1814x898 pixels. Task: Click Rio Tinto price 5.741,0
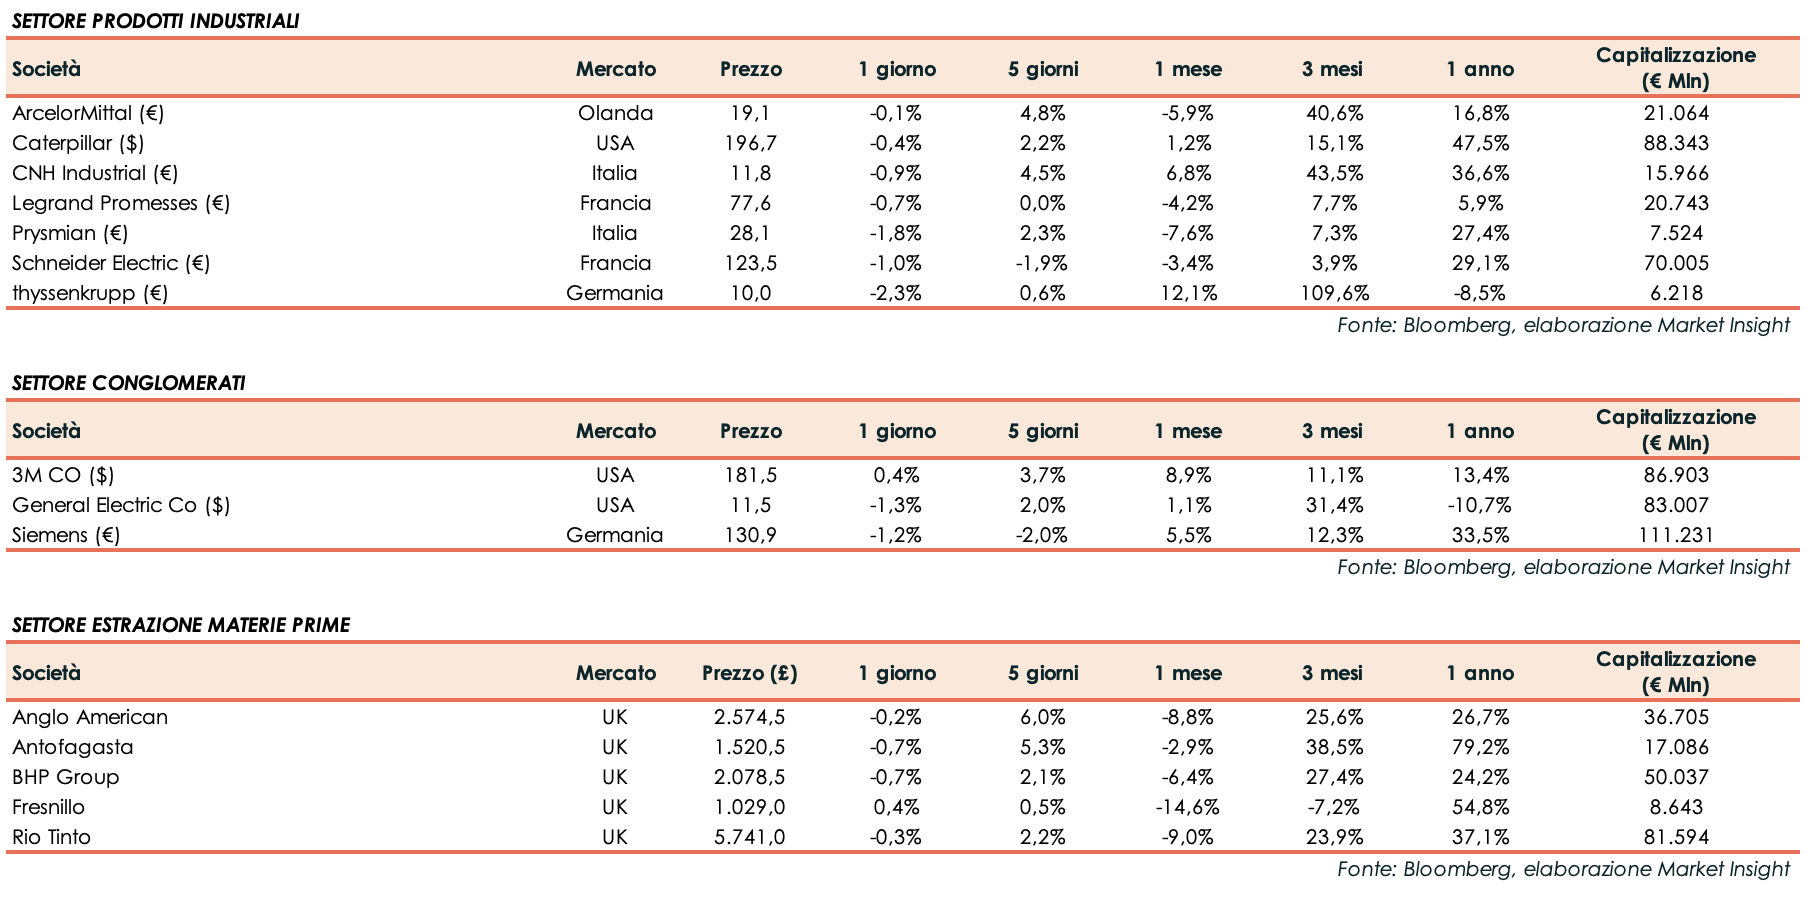click(749, 837)
